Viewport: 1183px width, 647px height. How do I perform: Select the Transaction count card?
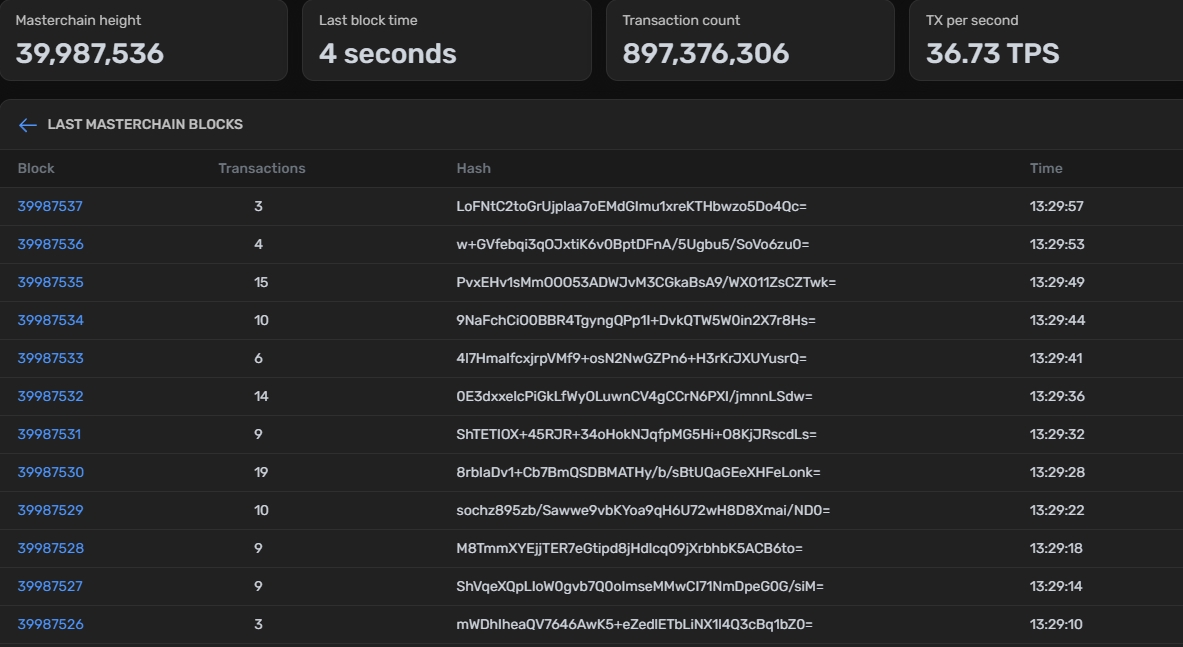click(x=749, y=40)
